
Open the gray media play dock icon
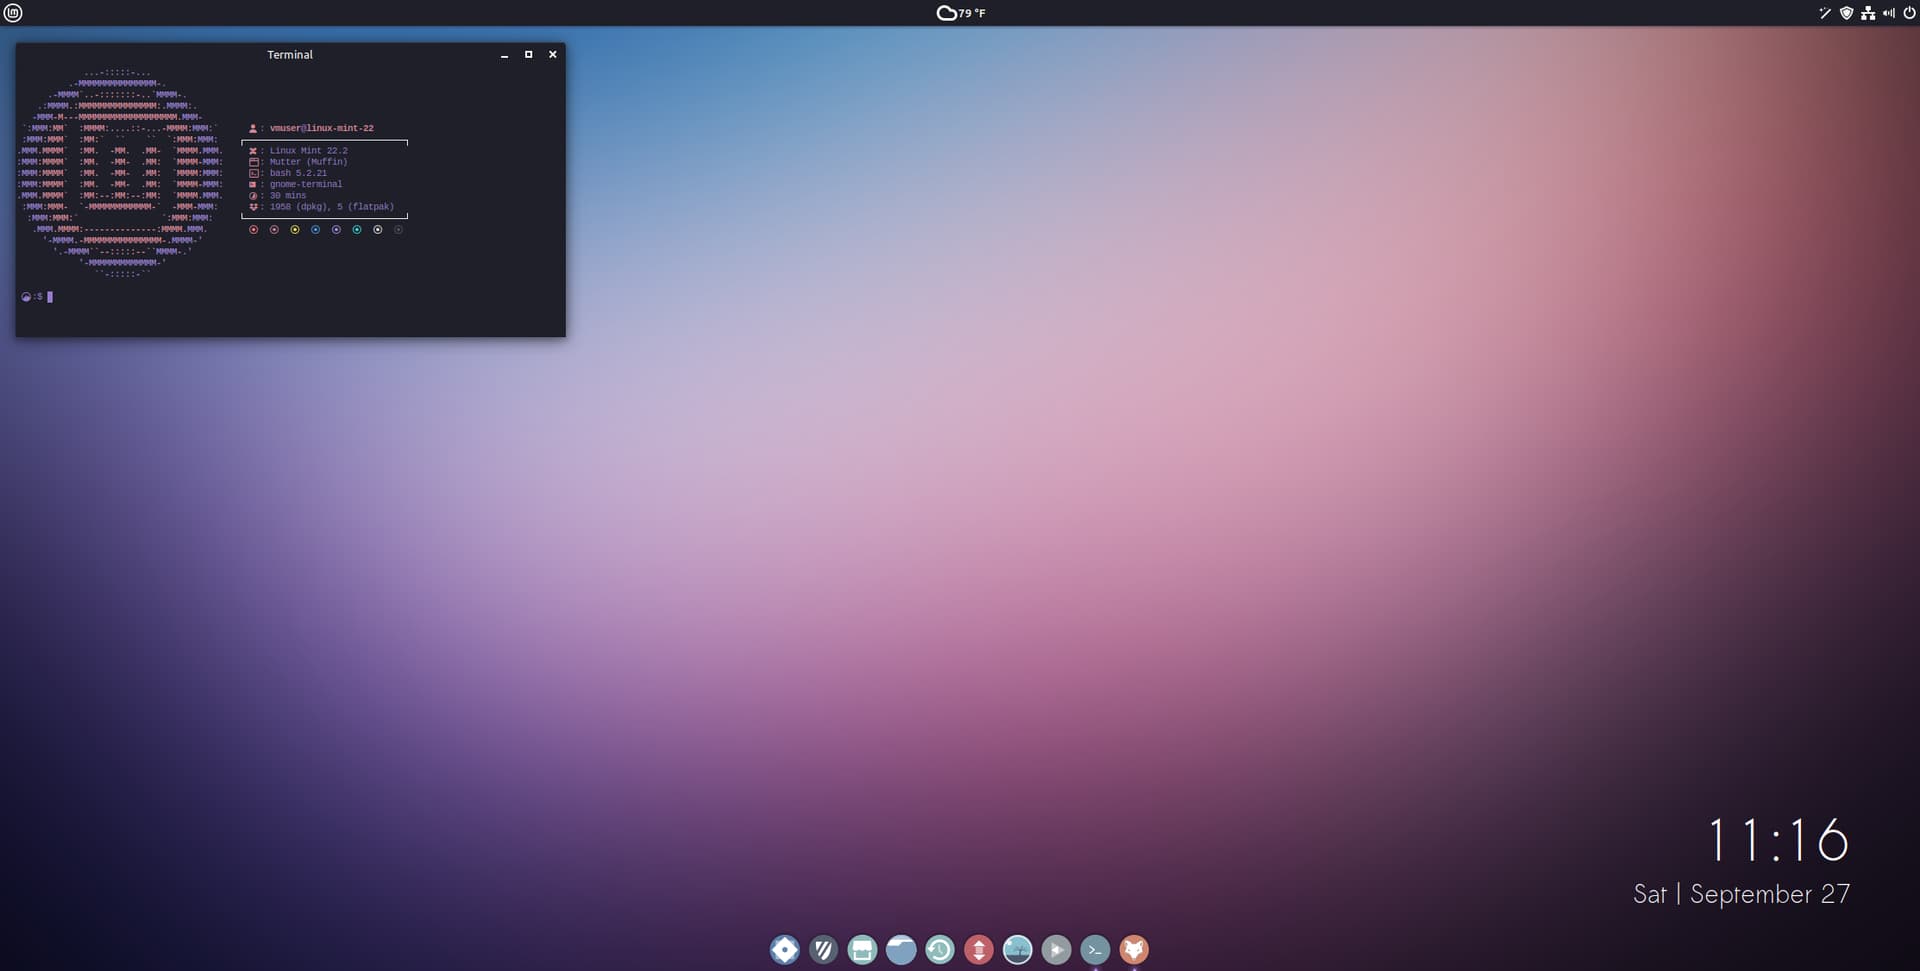pos(1056,949)
